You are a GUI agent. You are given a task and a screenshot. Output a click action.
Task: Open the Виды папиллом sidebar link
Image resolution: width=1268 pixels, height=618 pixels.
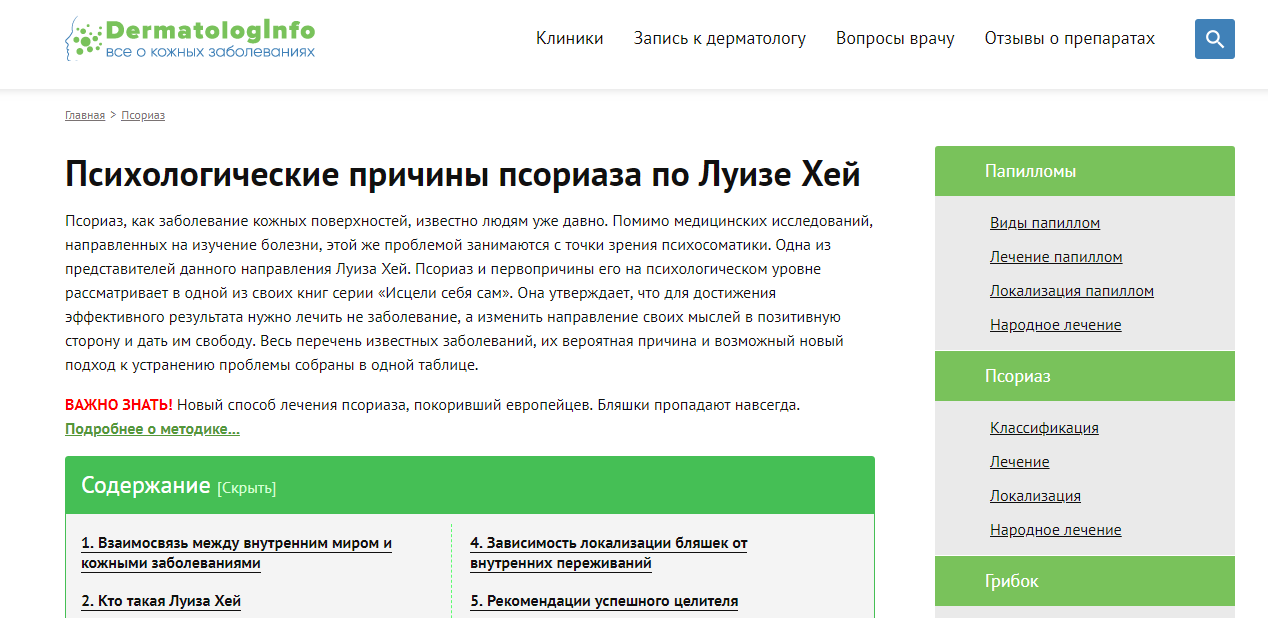pyautogui.click(x=1045, y=223)
